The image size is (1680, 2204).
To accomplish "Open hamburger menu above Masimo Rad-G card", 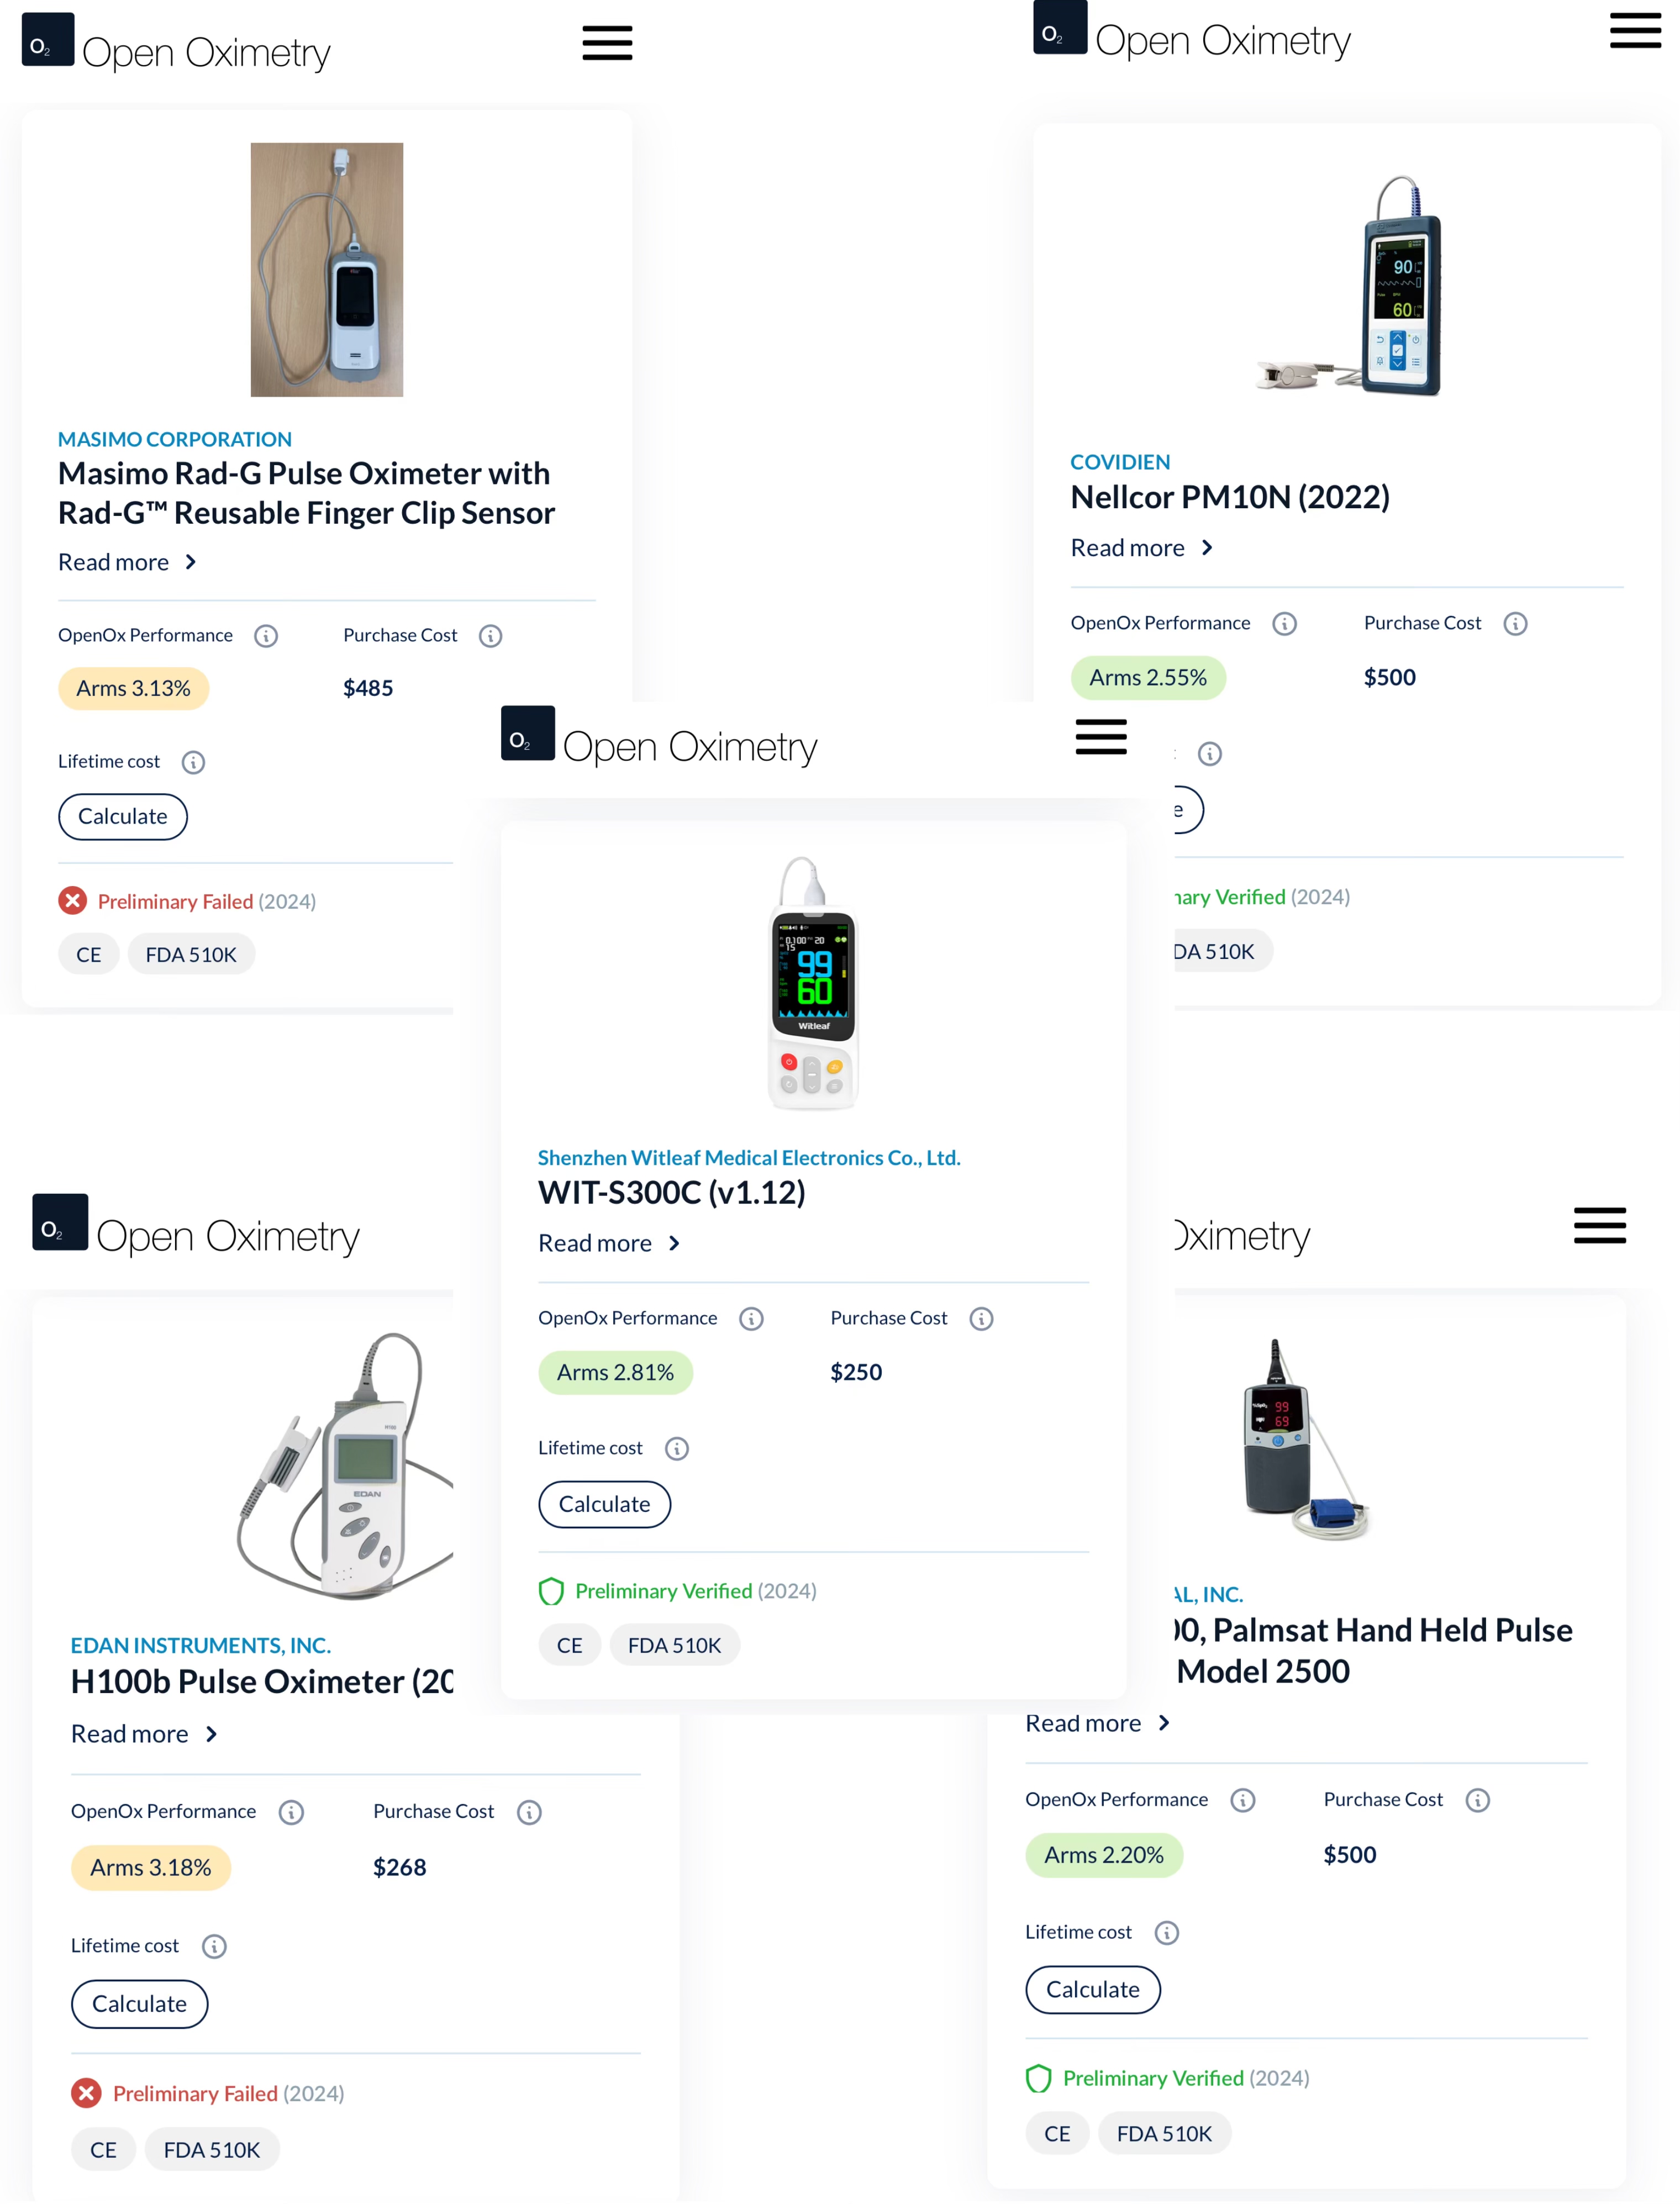I will tap(607, 43).
